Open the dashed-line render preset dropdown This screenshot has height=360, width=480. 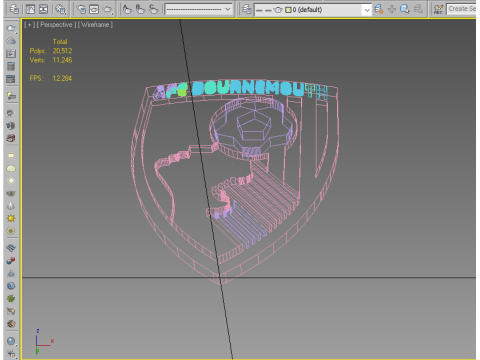(x=199, y=9)
